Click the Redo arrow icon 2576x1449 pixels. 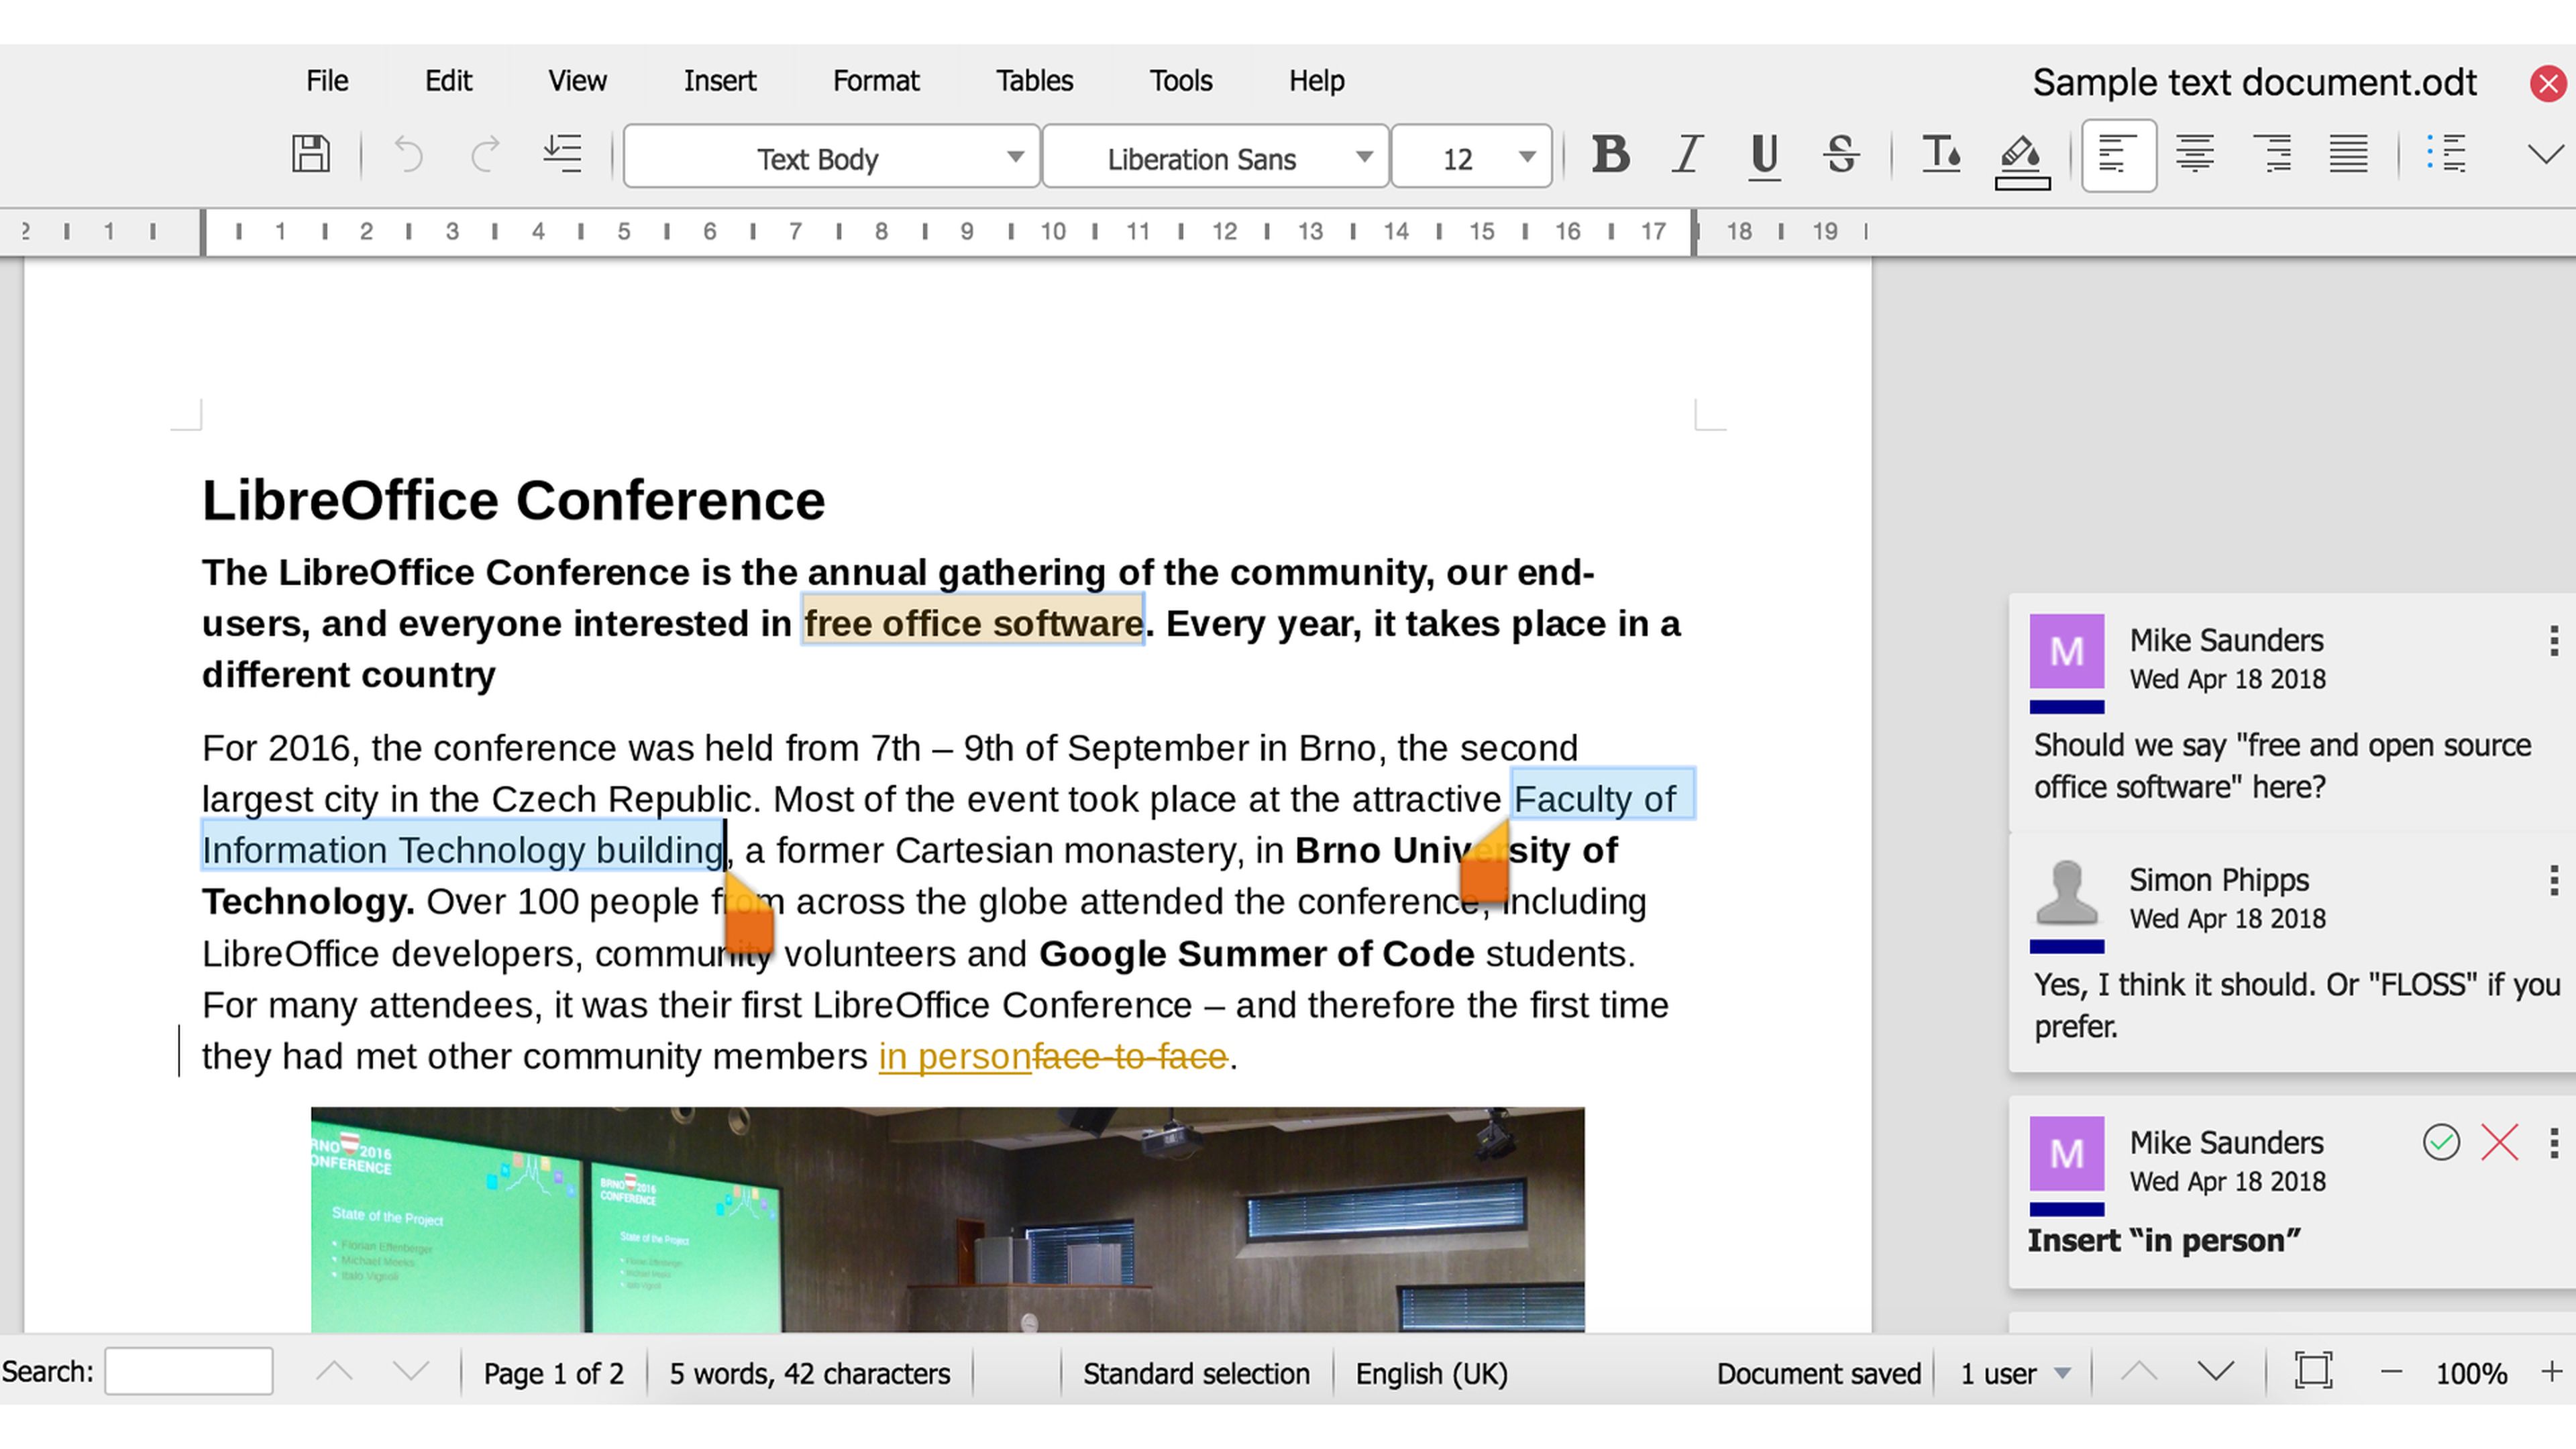pyautogui.click(x=485, y=155)
